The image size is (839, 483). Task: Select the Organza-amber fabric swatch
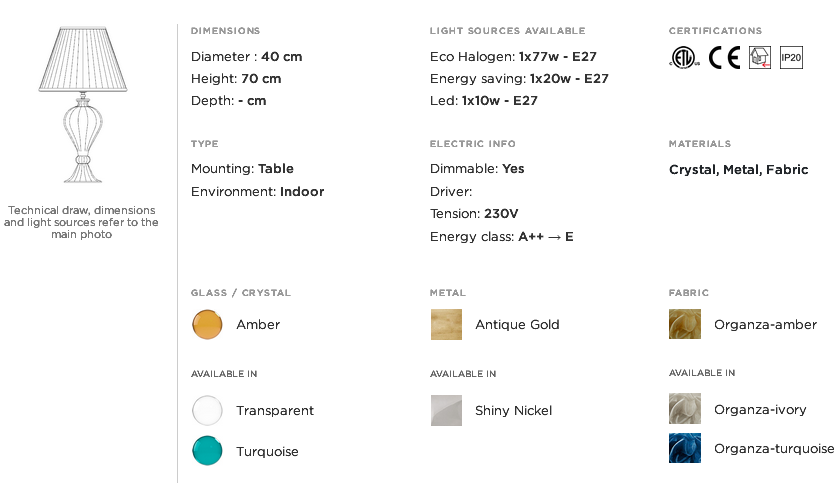coord(685,324)
